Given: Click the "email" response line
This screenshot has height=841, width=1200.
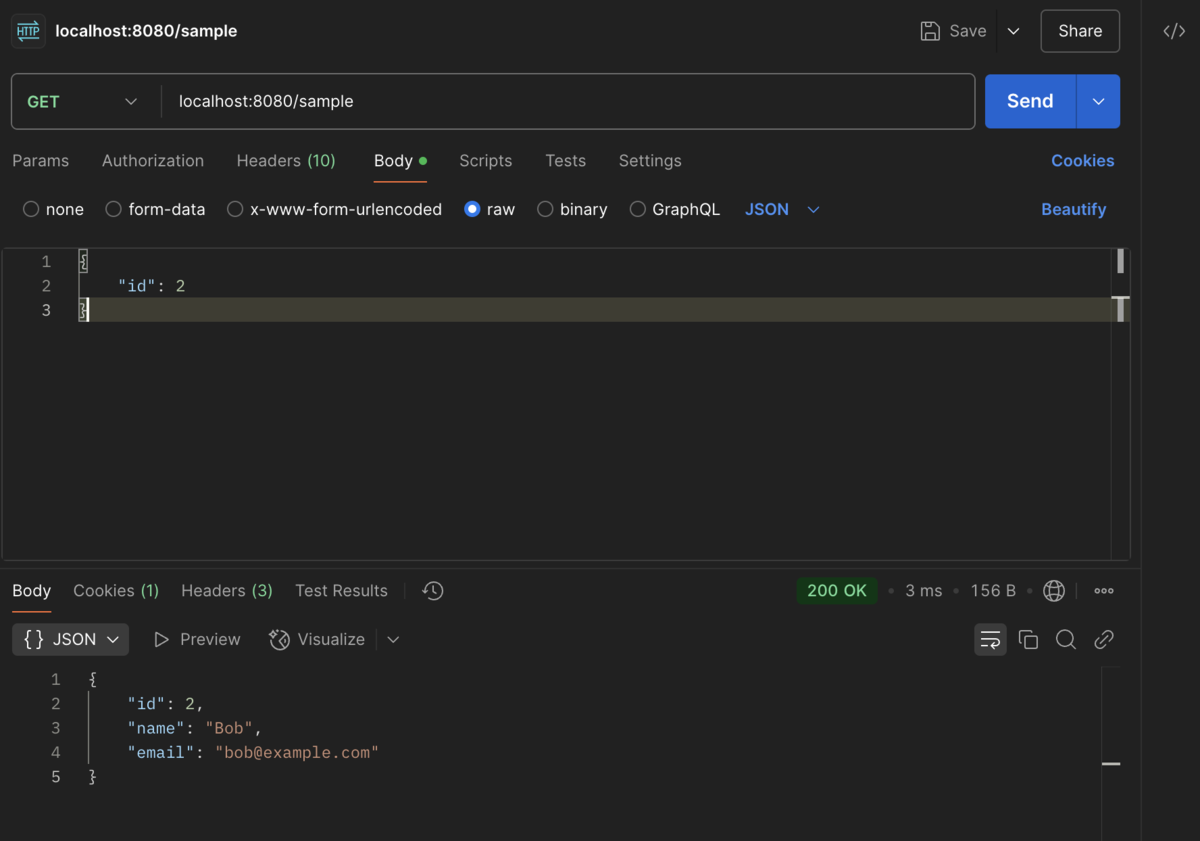Looking at the screenshot, I should (x=253, y=753).
